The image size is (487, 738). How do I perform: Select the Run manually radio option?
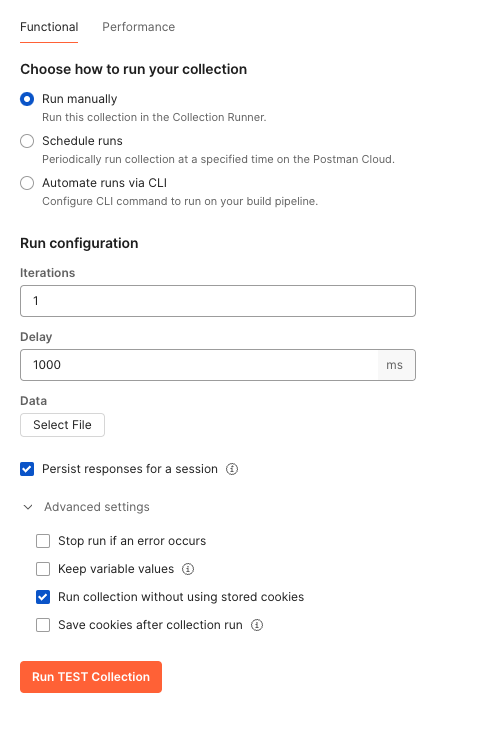tap(27, 99)
